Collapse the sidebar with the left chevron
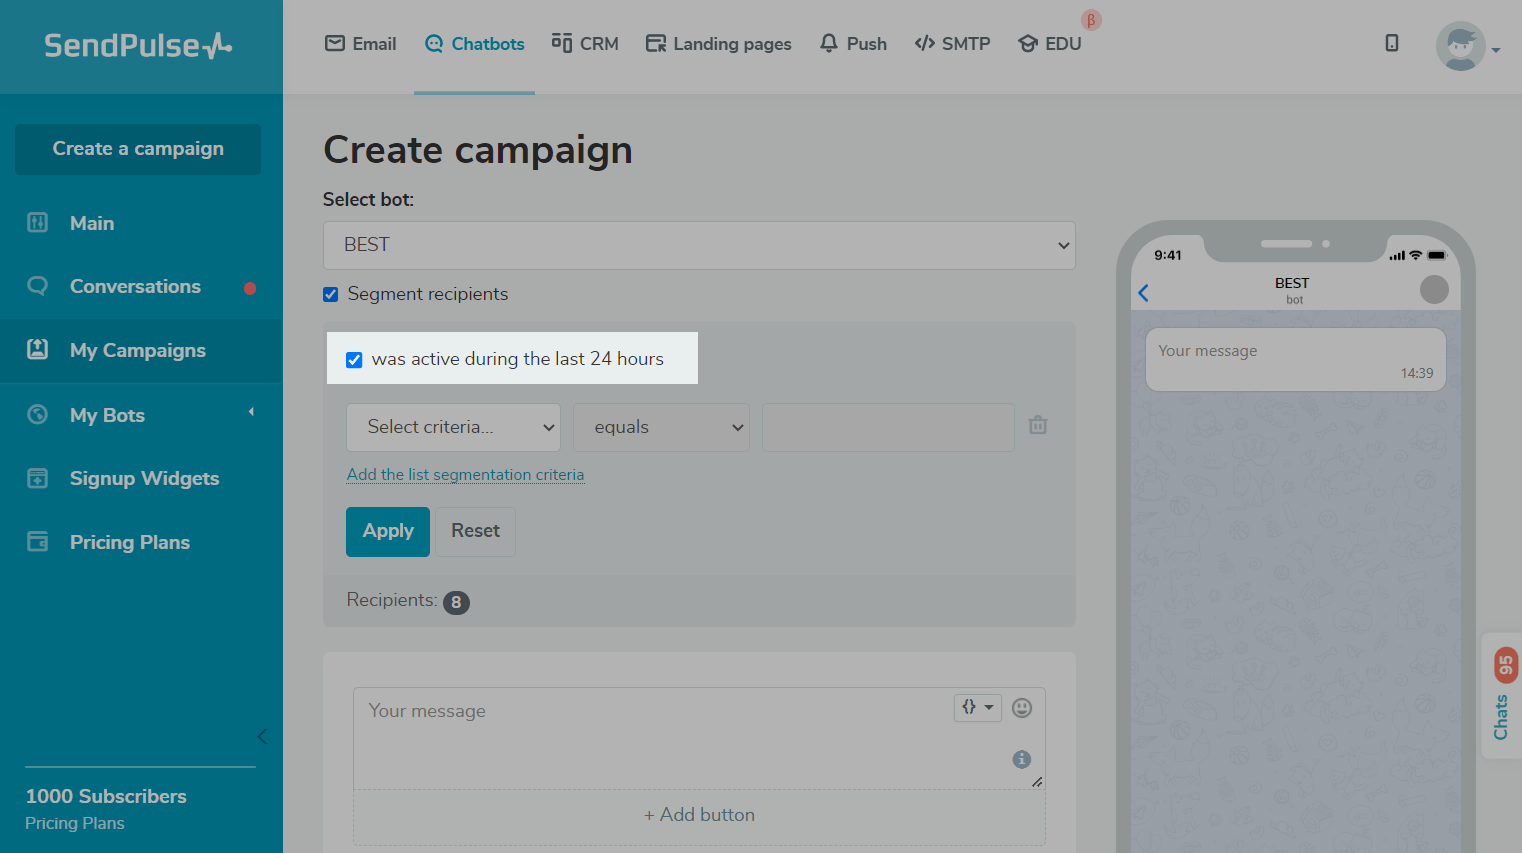 [x=262, y=737]
